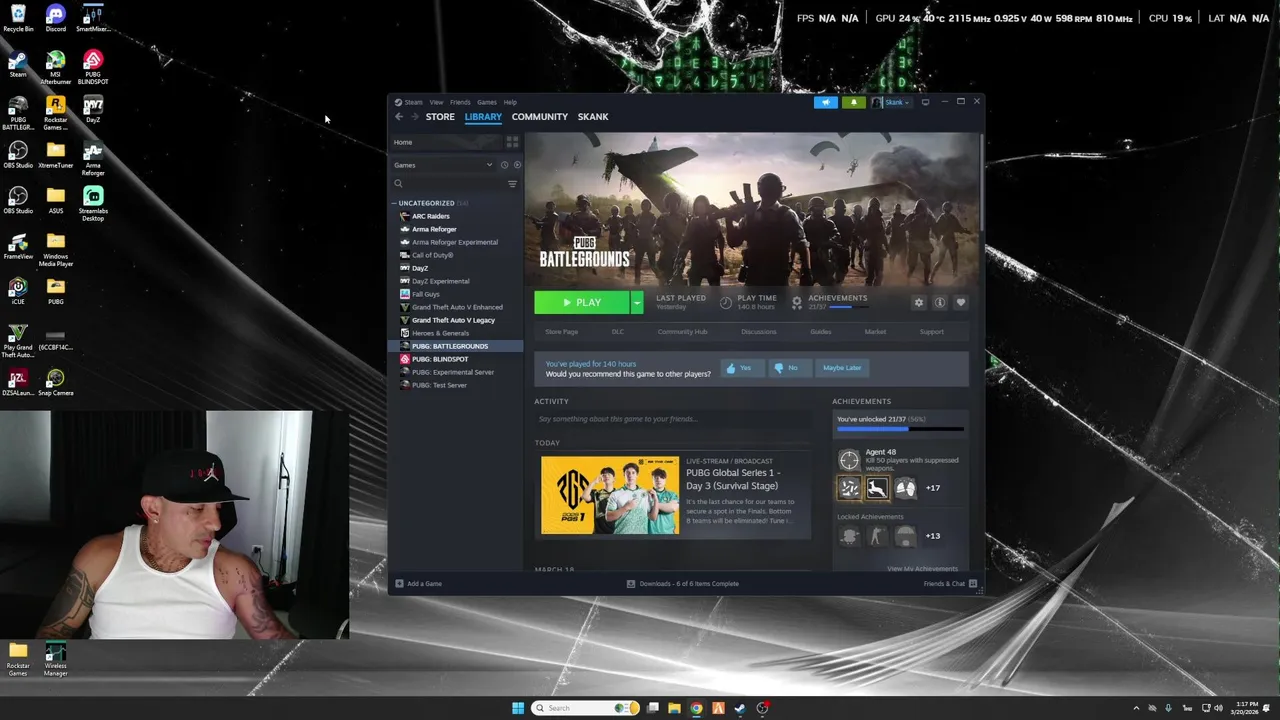1280x720 pixels.
Task: Open the View menu
Action: (x=436, y=102)
